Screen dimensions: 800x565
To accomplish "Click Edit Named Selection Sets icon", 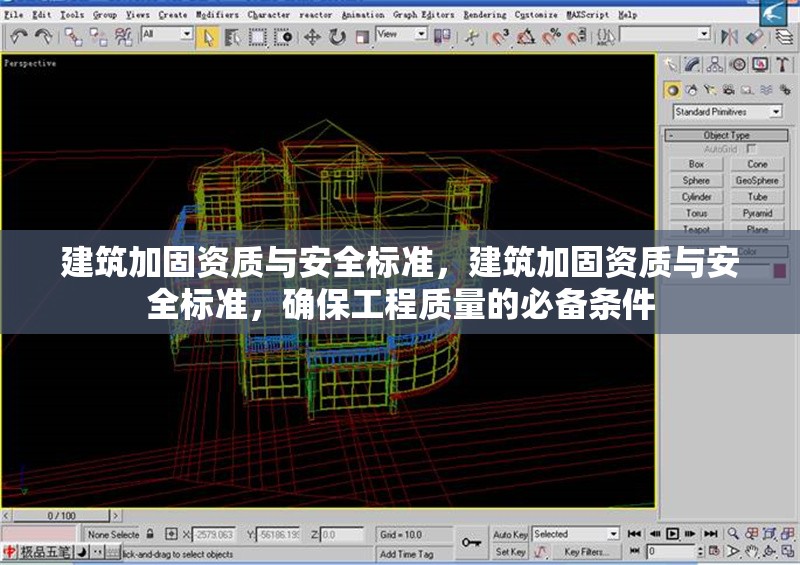I will (x=606, y=37).
